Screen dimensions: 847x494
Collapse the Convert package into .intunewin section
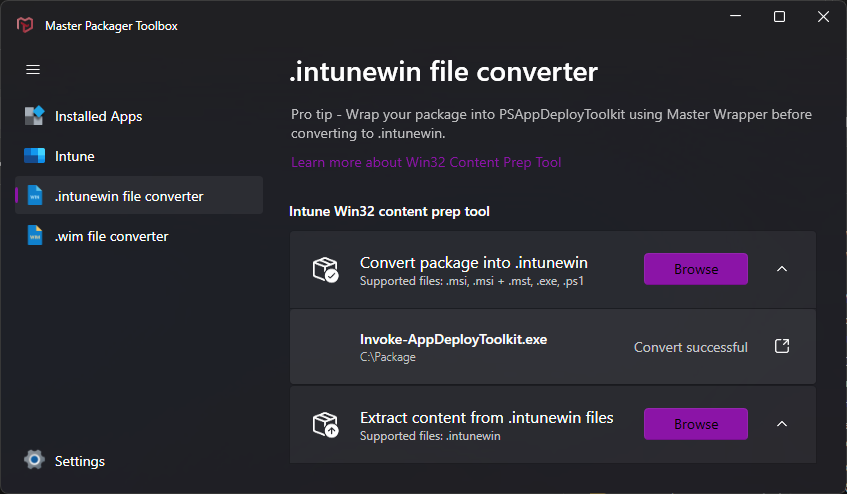click(x=782, y=269)
